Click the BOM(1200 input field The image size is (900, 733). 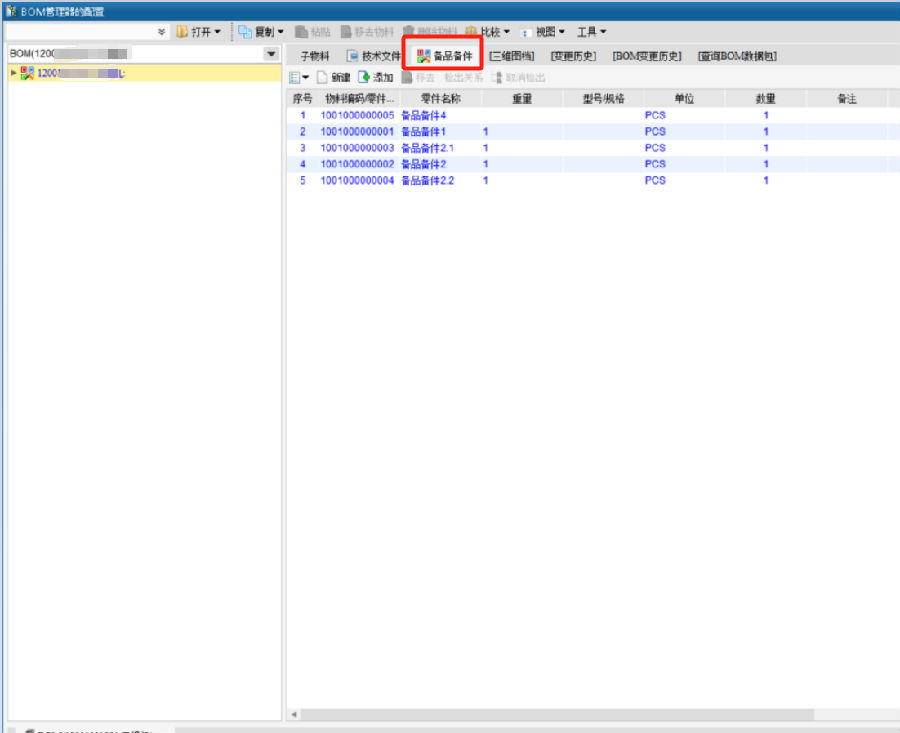(x=135, y=54)
